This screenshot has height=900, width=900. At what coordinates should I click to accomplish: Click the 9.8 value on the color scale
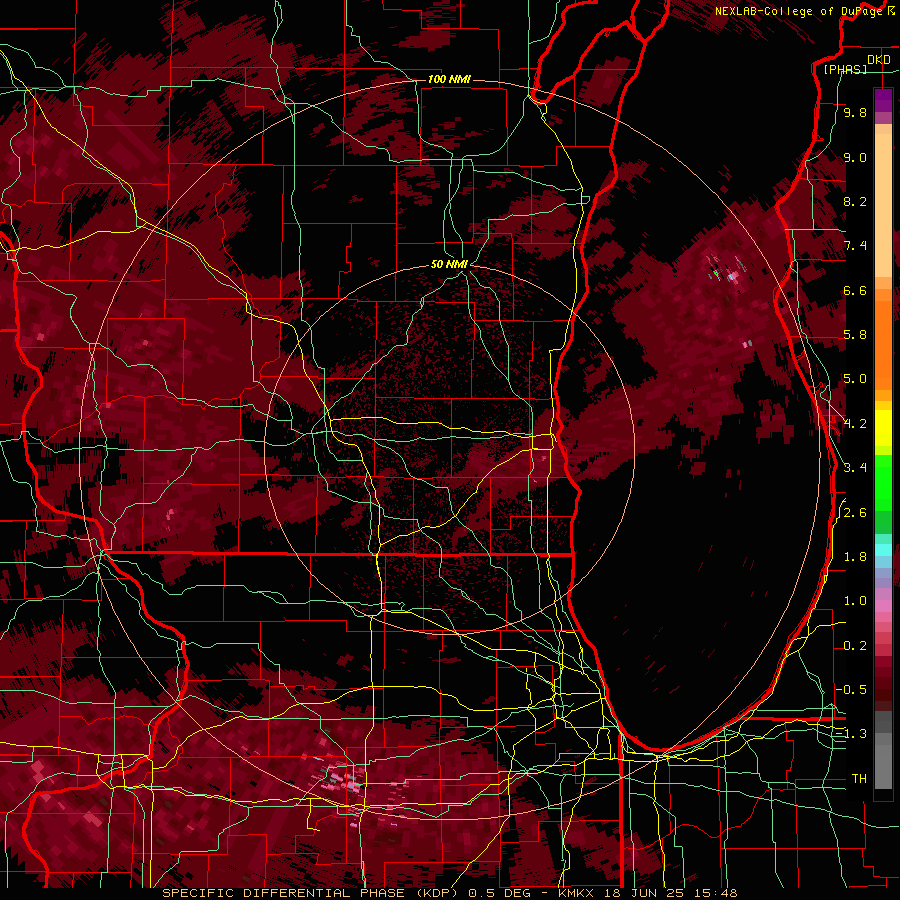tap(855, 112)
